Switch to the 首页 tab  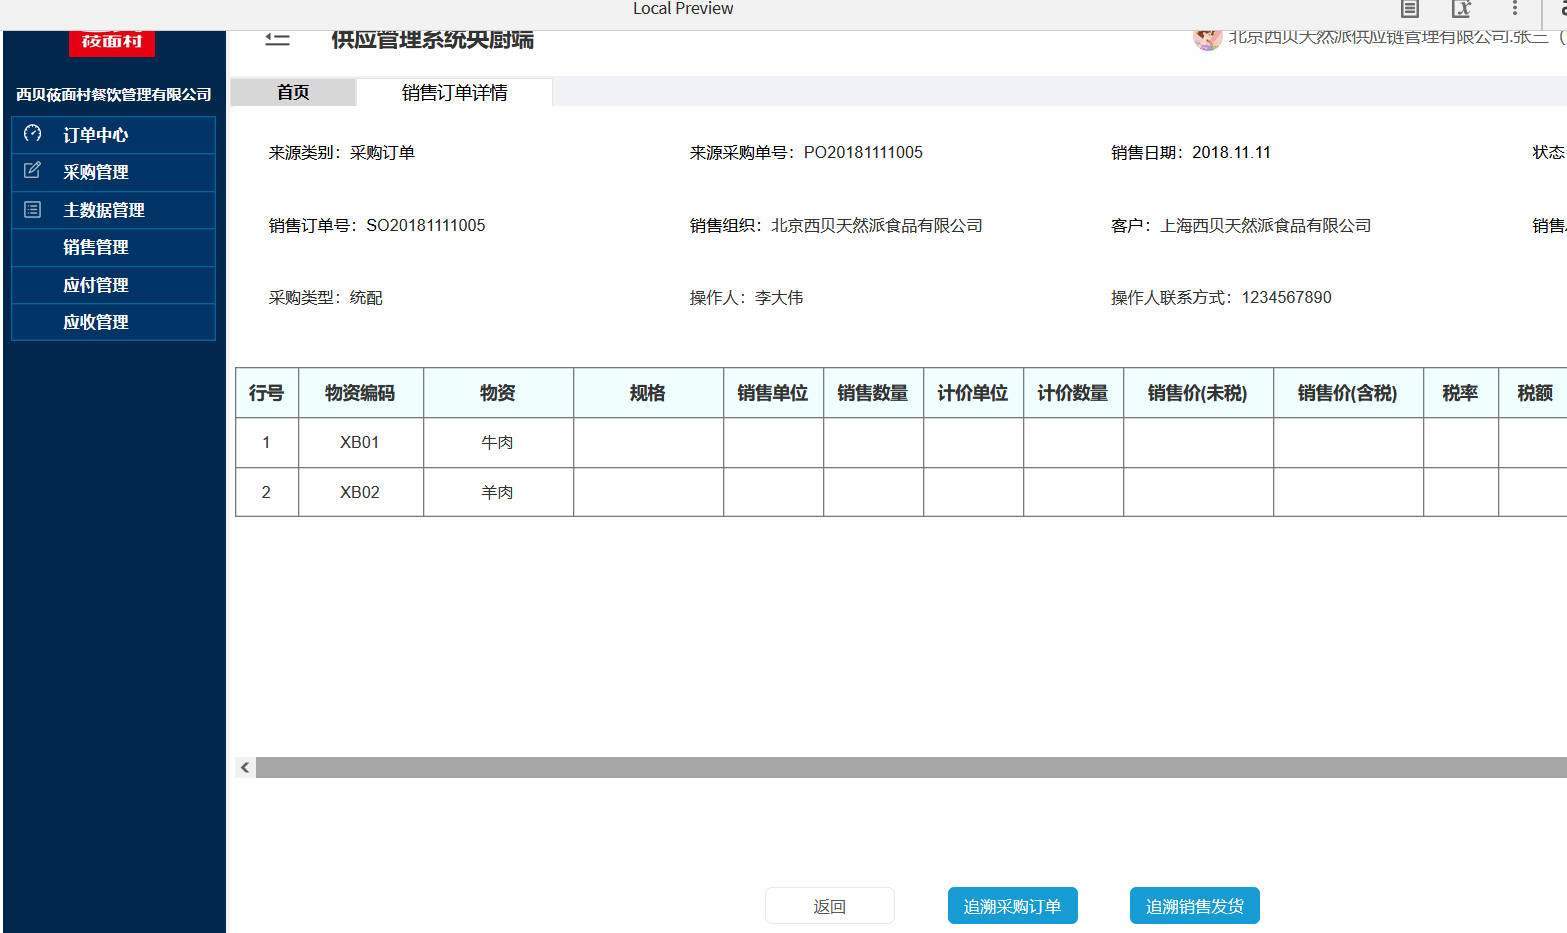pyautogui.click(x=293, y=92)
